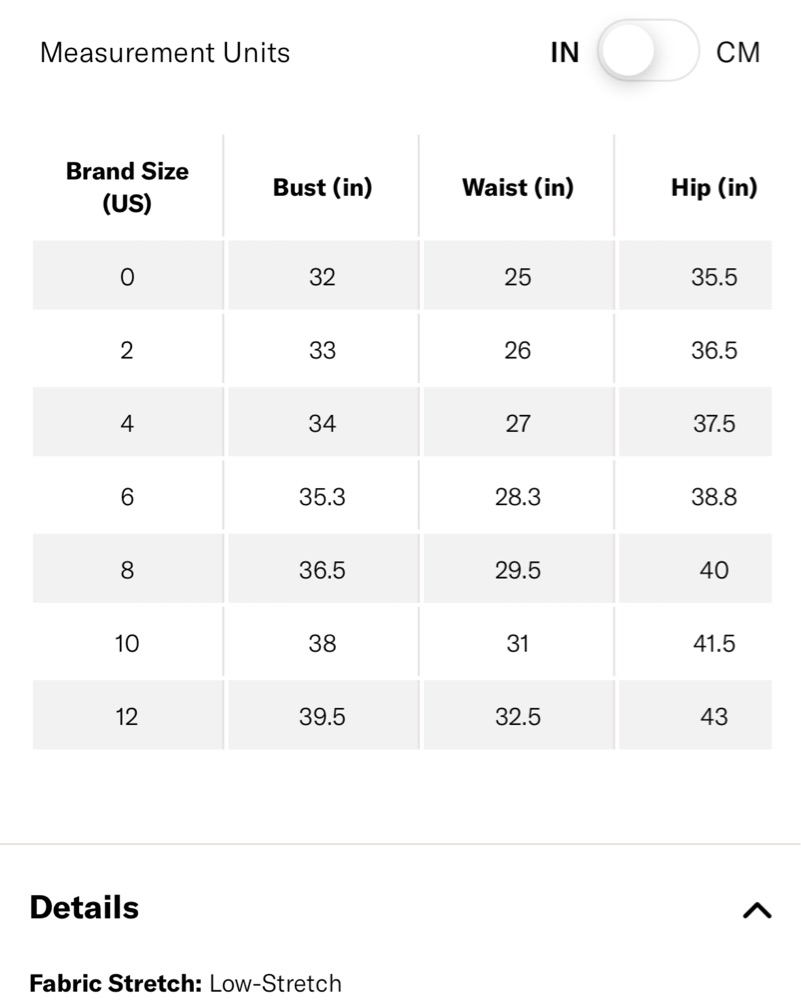The image size is (801, 1000).
Task: Select the CM unit label
Action: [738, 52]
